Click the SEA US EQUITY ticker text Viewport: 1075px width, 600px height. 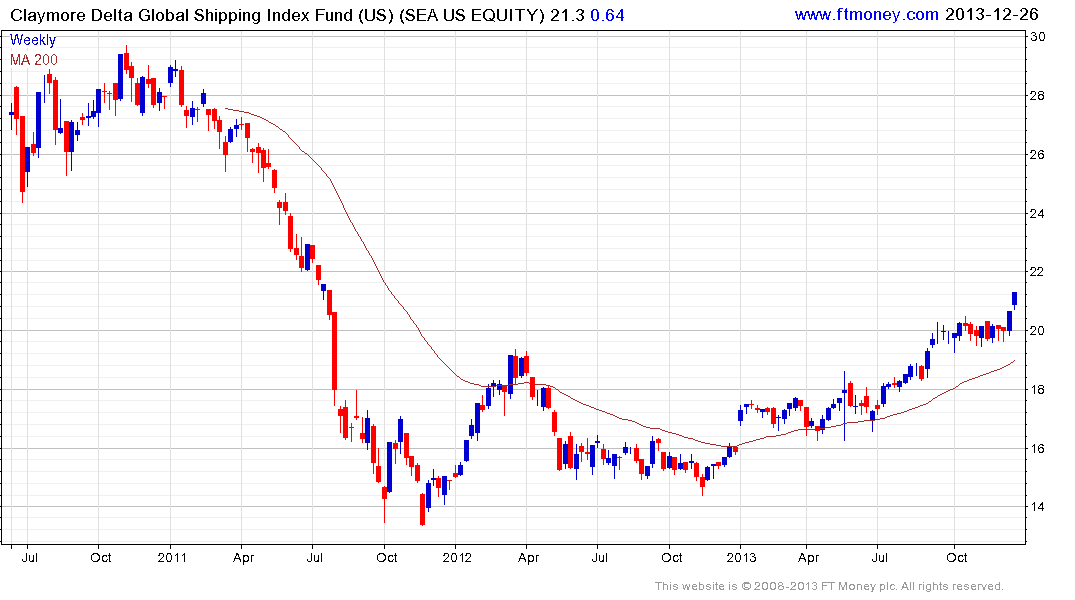pyautogui.click(x=472, y=15)
